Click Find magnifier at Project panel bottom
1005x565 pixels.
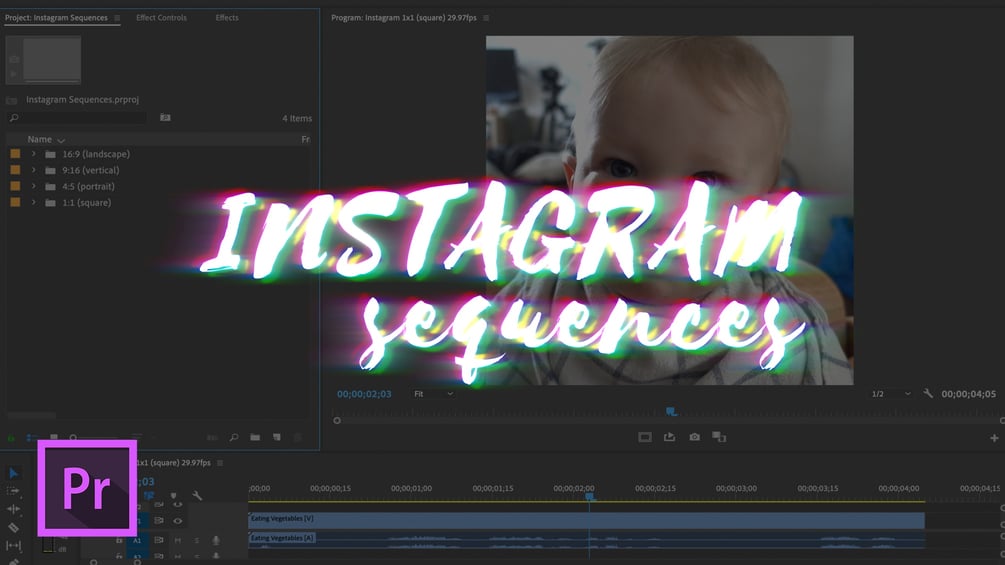(x=234, y=438)
